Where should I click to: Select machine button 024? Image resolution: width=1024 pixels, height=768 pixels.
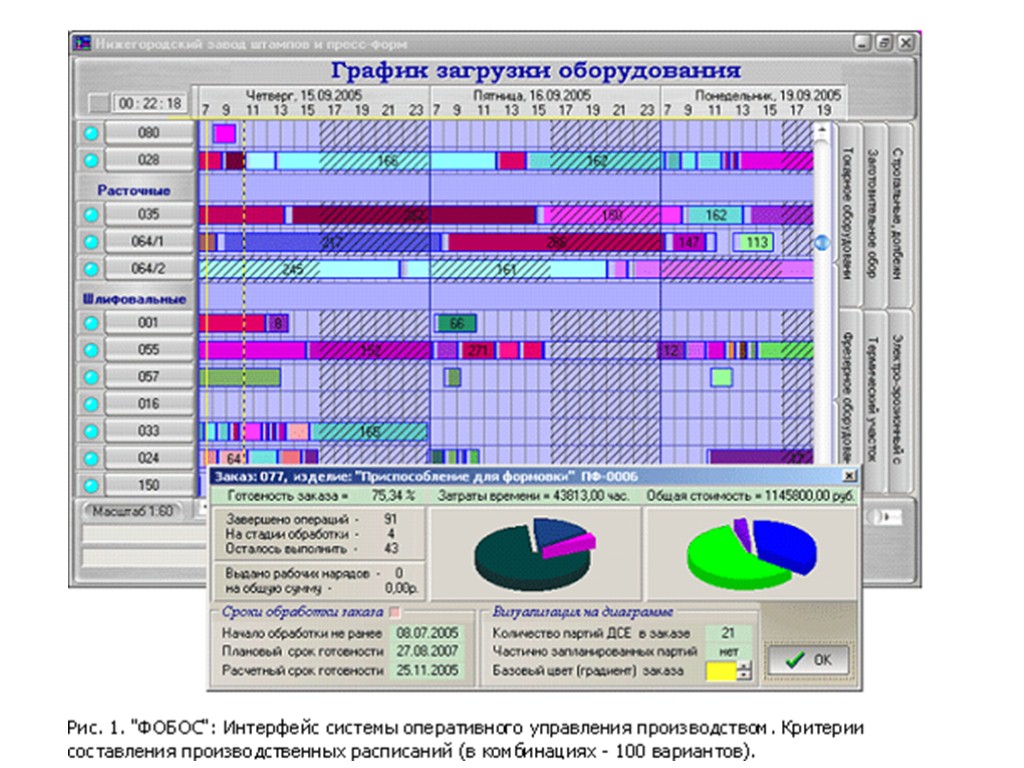point(149,458)
